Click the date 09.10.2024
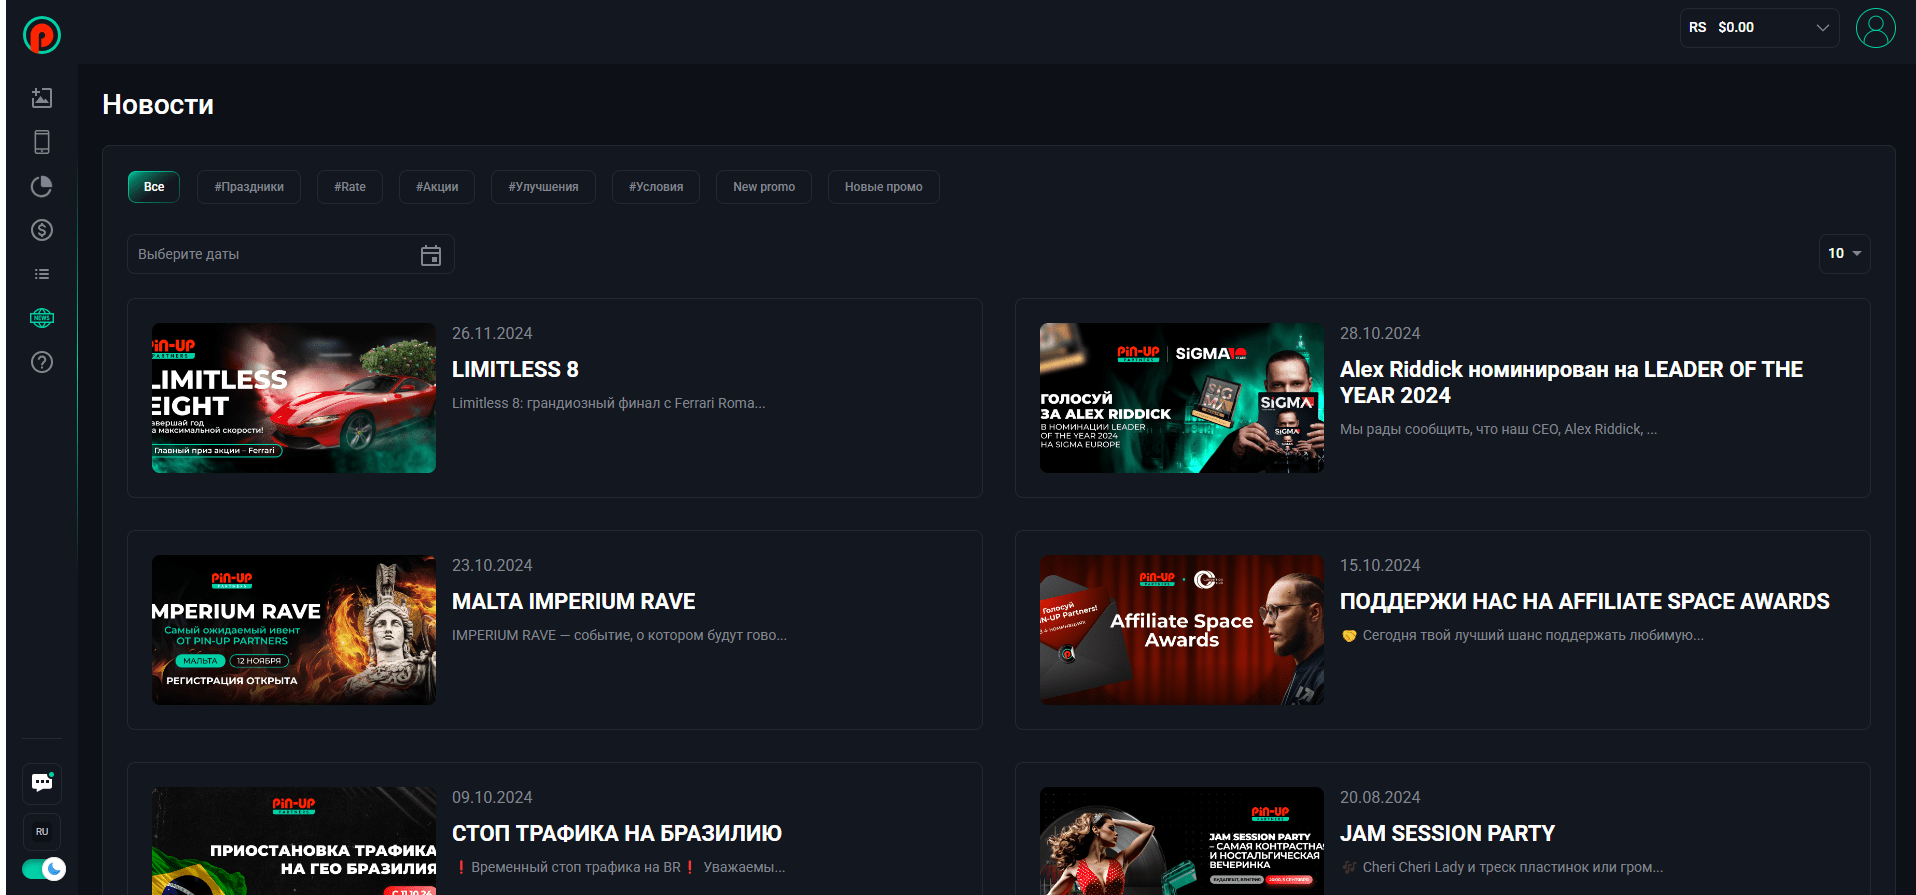The image size is (1916, 895). (492, 798)
